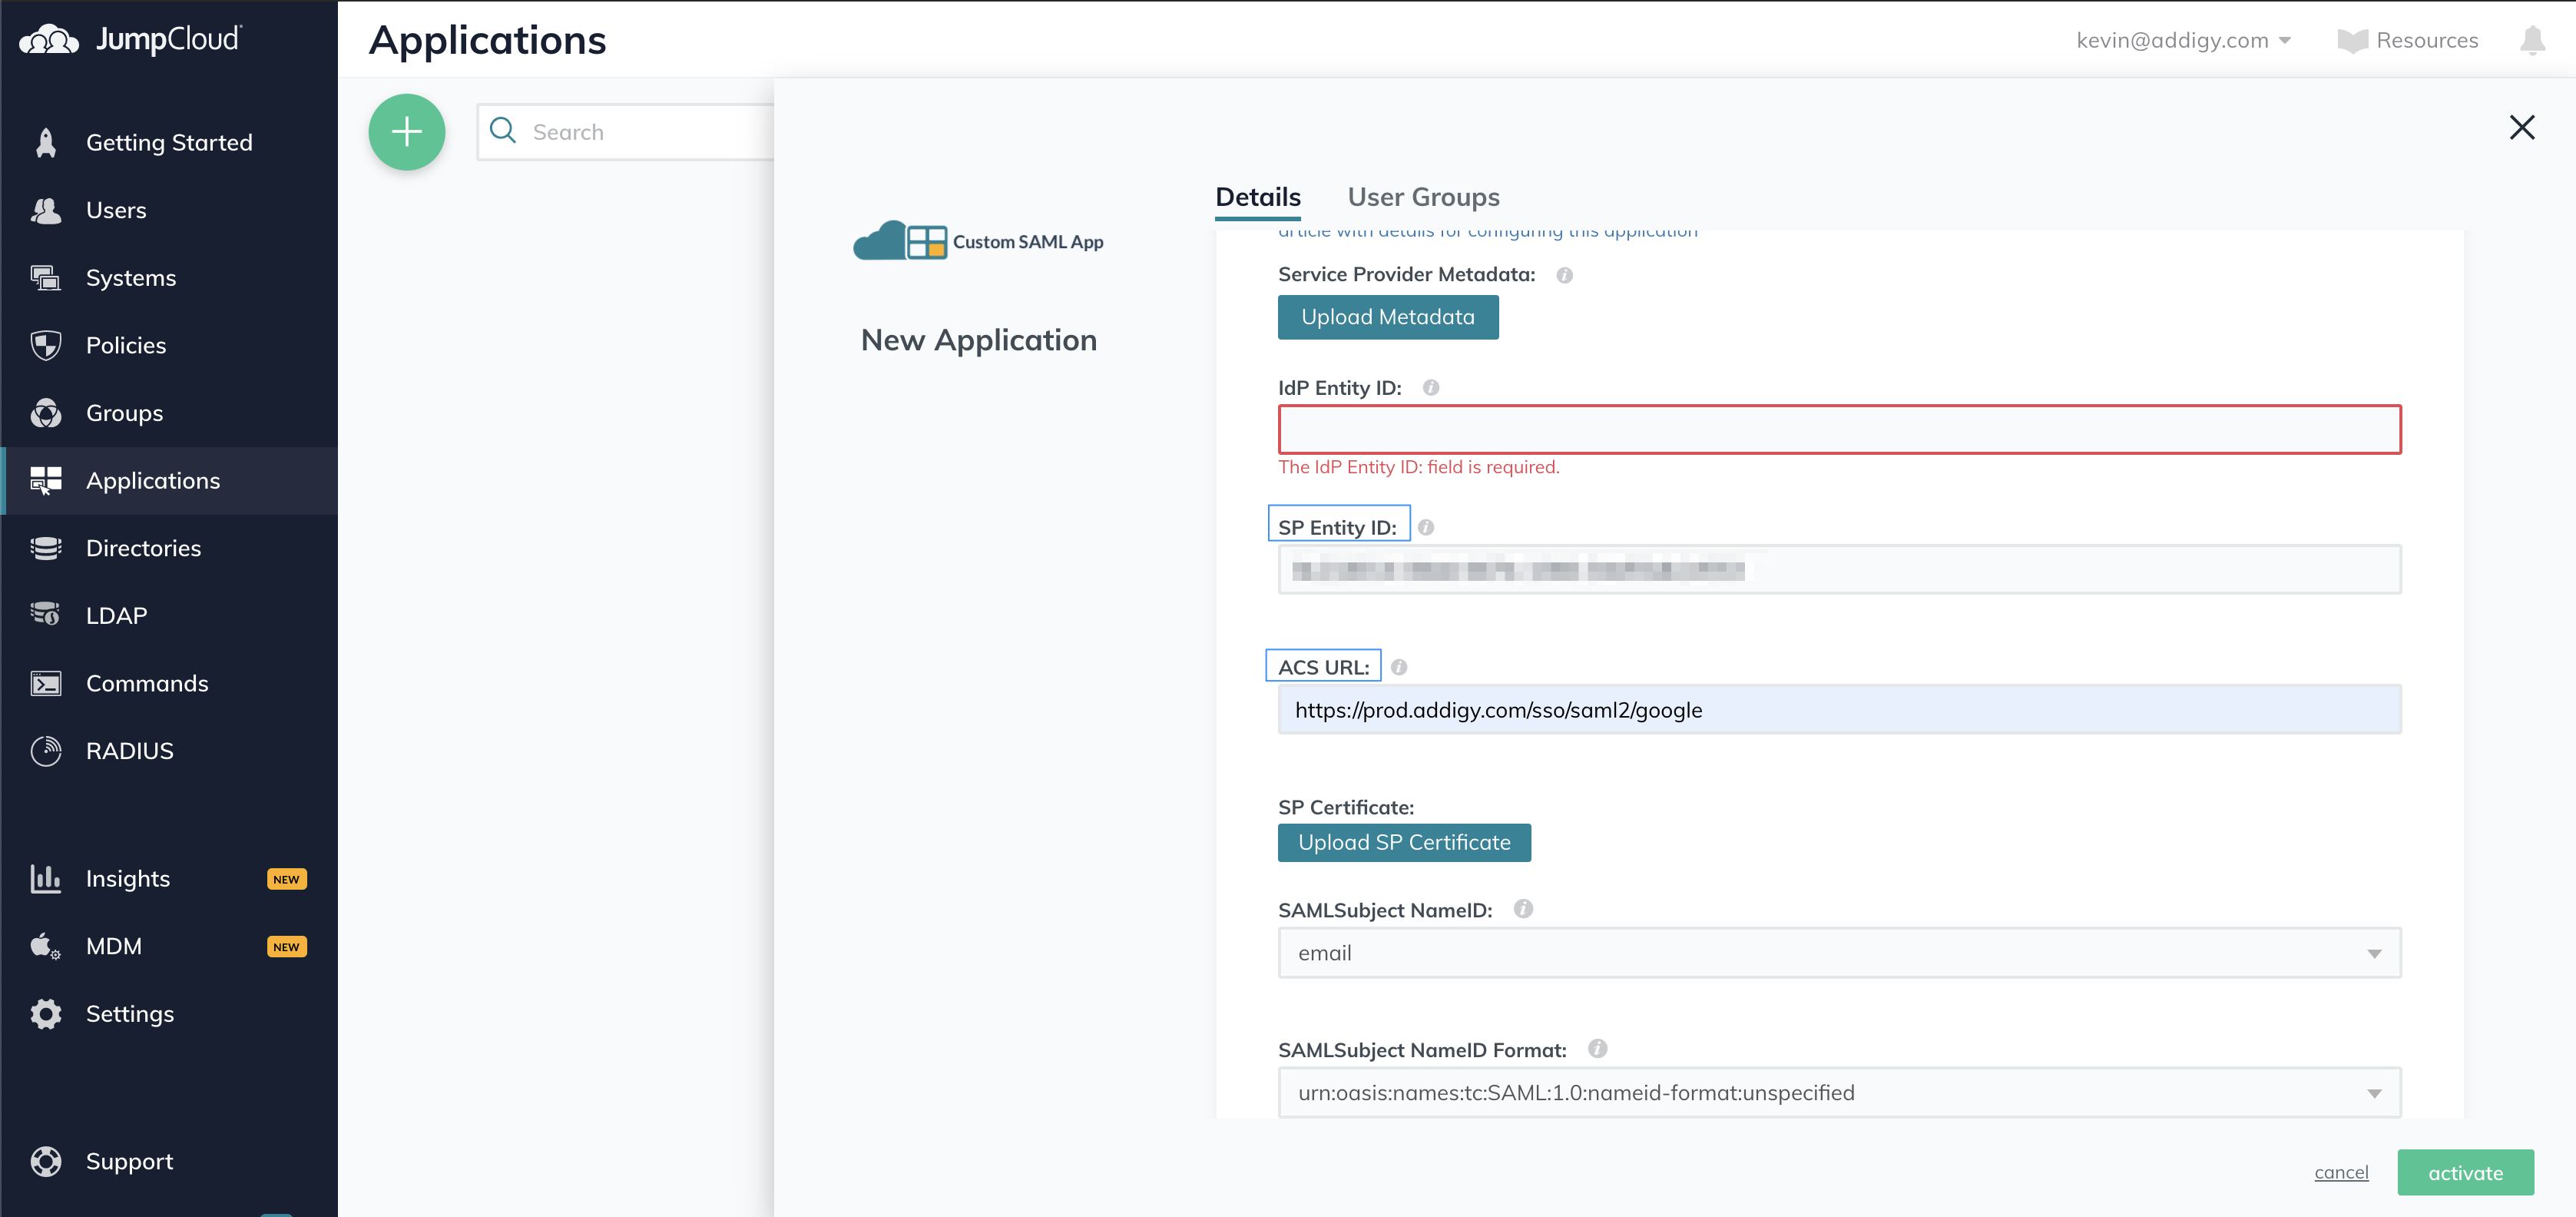This screenshot has width=2576, height=1217.
Task: Switch to the User Groups tab
Action: (1423, 197)
